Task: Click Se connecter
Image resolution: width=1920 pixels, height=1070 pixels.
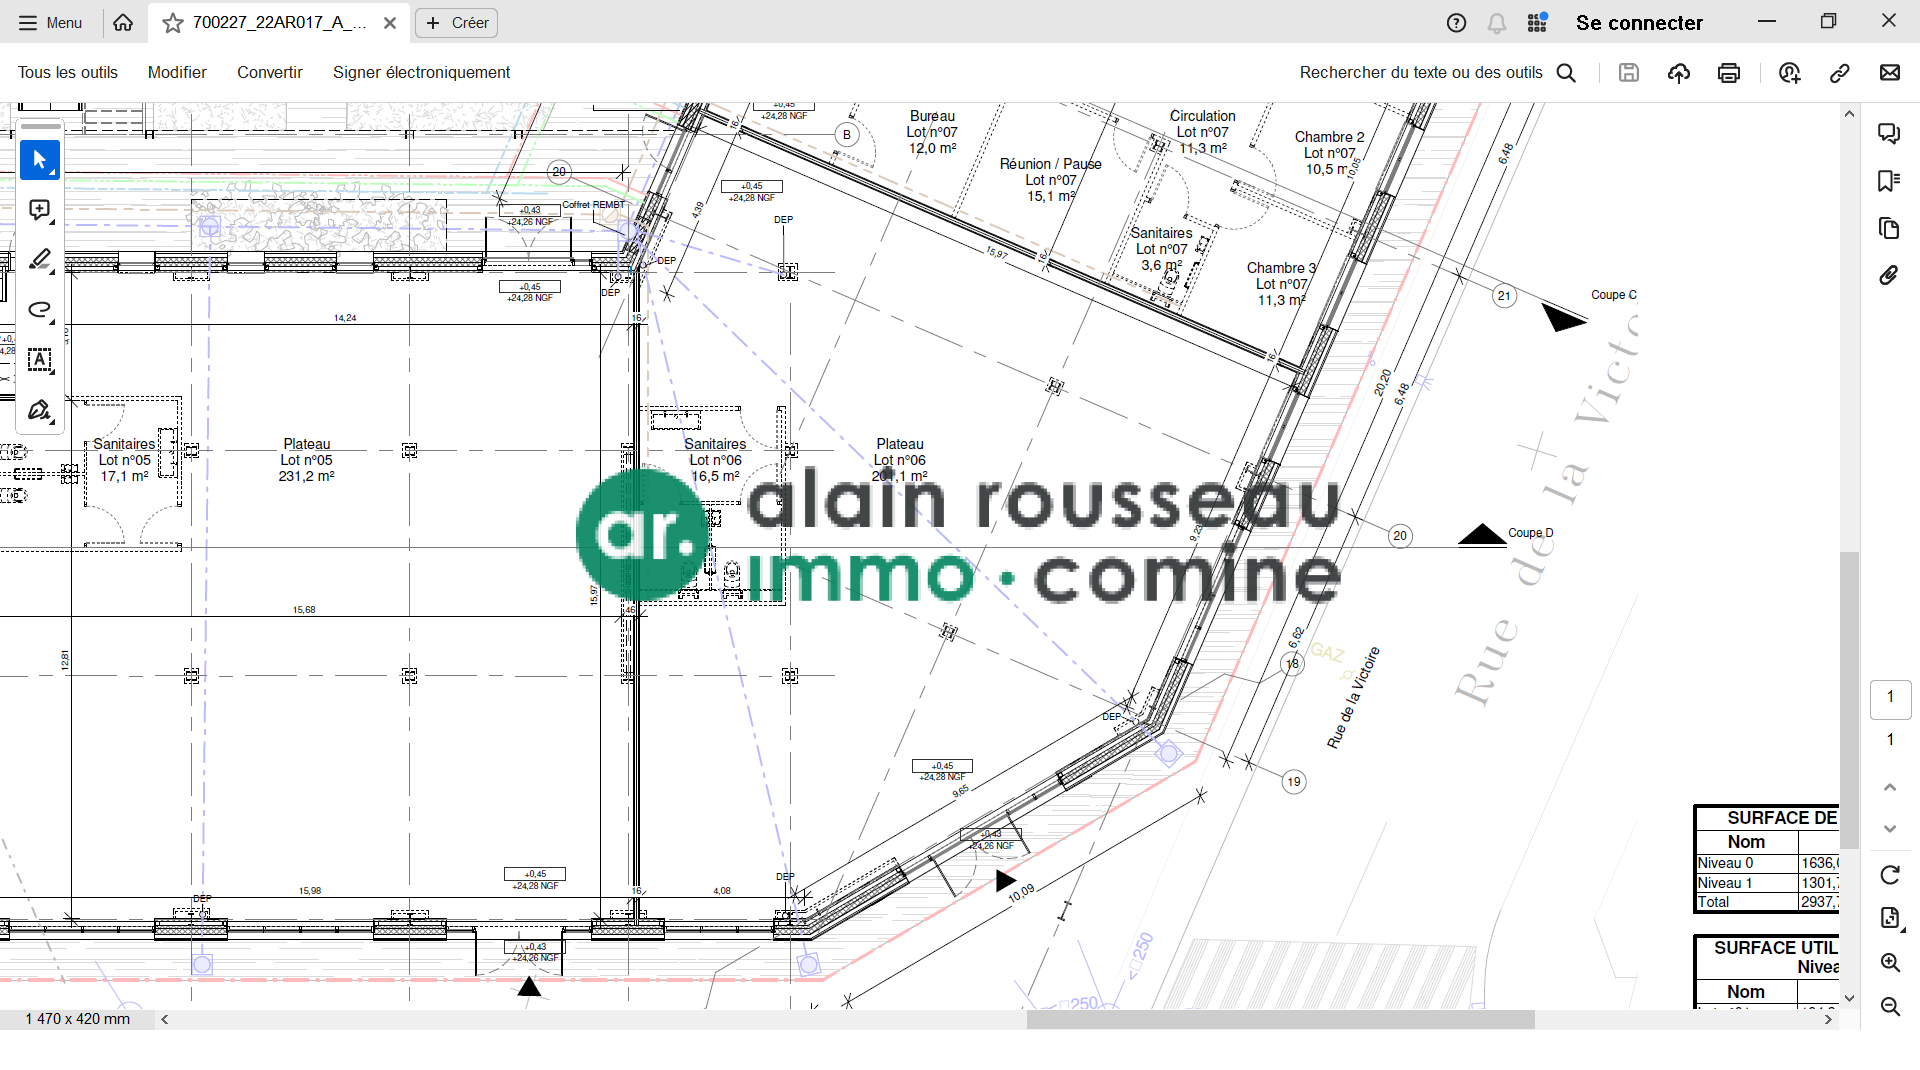Action: (1639, 23)
